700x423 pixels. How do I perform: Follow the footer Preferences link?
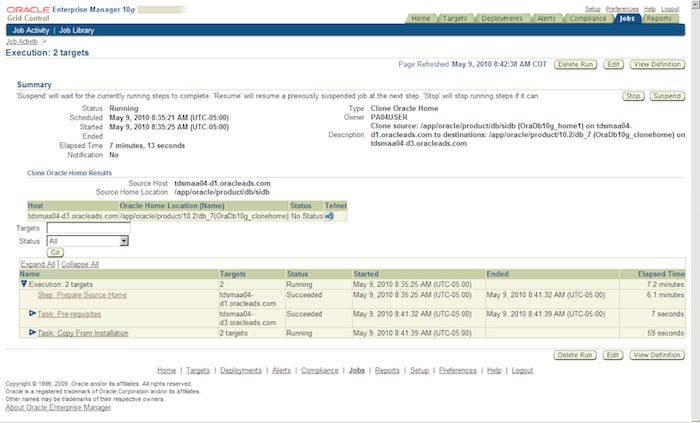coord(458,370)
